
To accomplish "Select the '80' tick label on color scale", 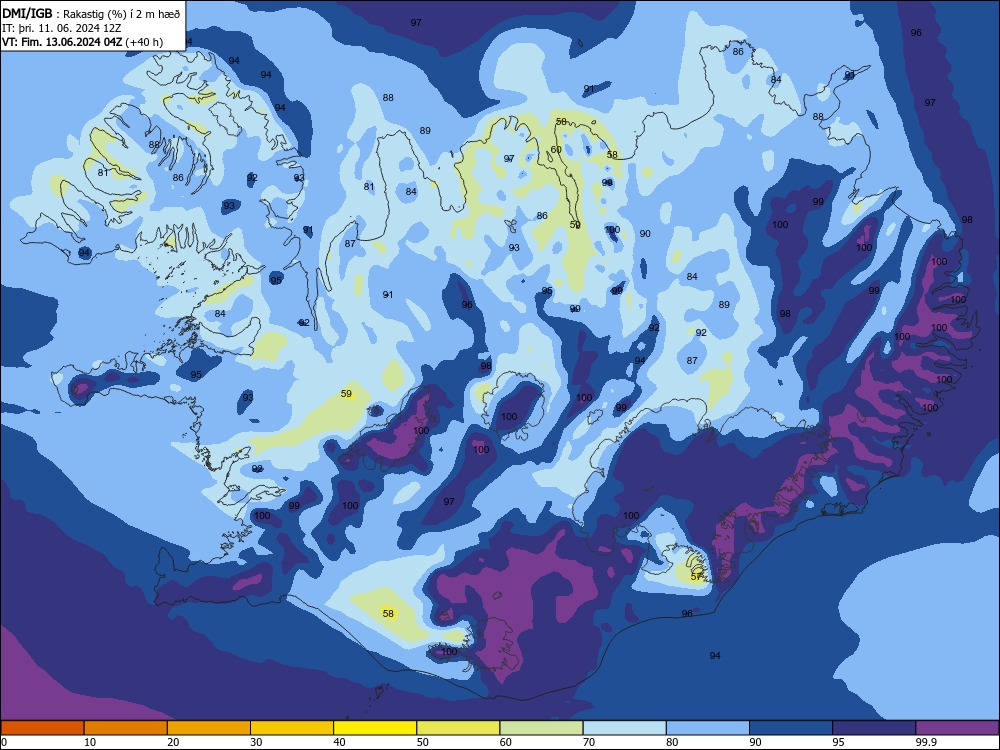I will [672, 742].
